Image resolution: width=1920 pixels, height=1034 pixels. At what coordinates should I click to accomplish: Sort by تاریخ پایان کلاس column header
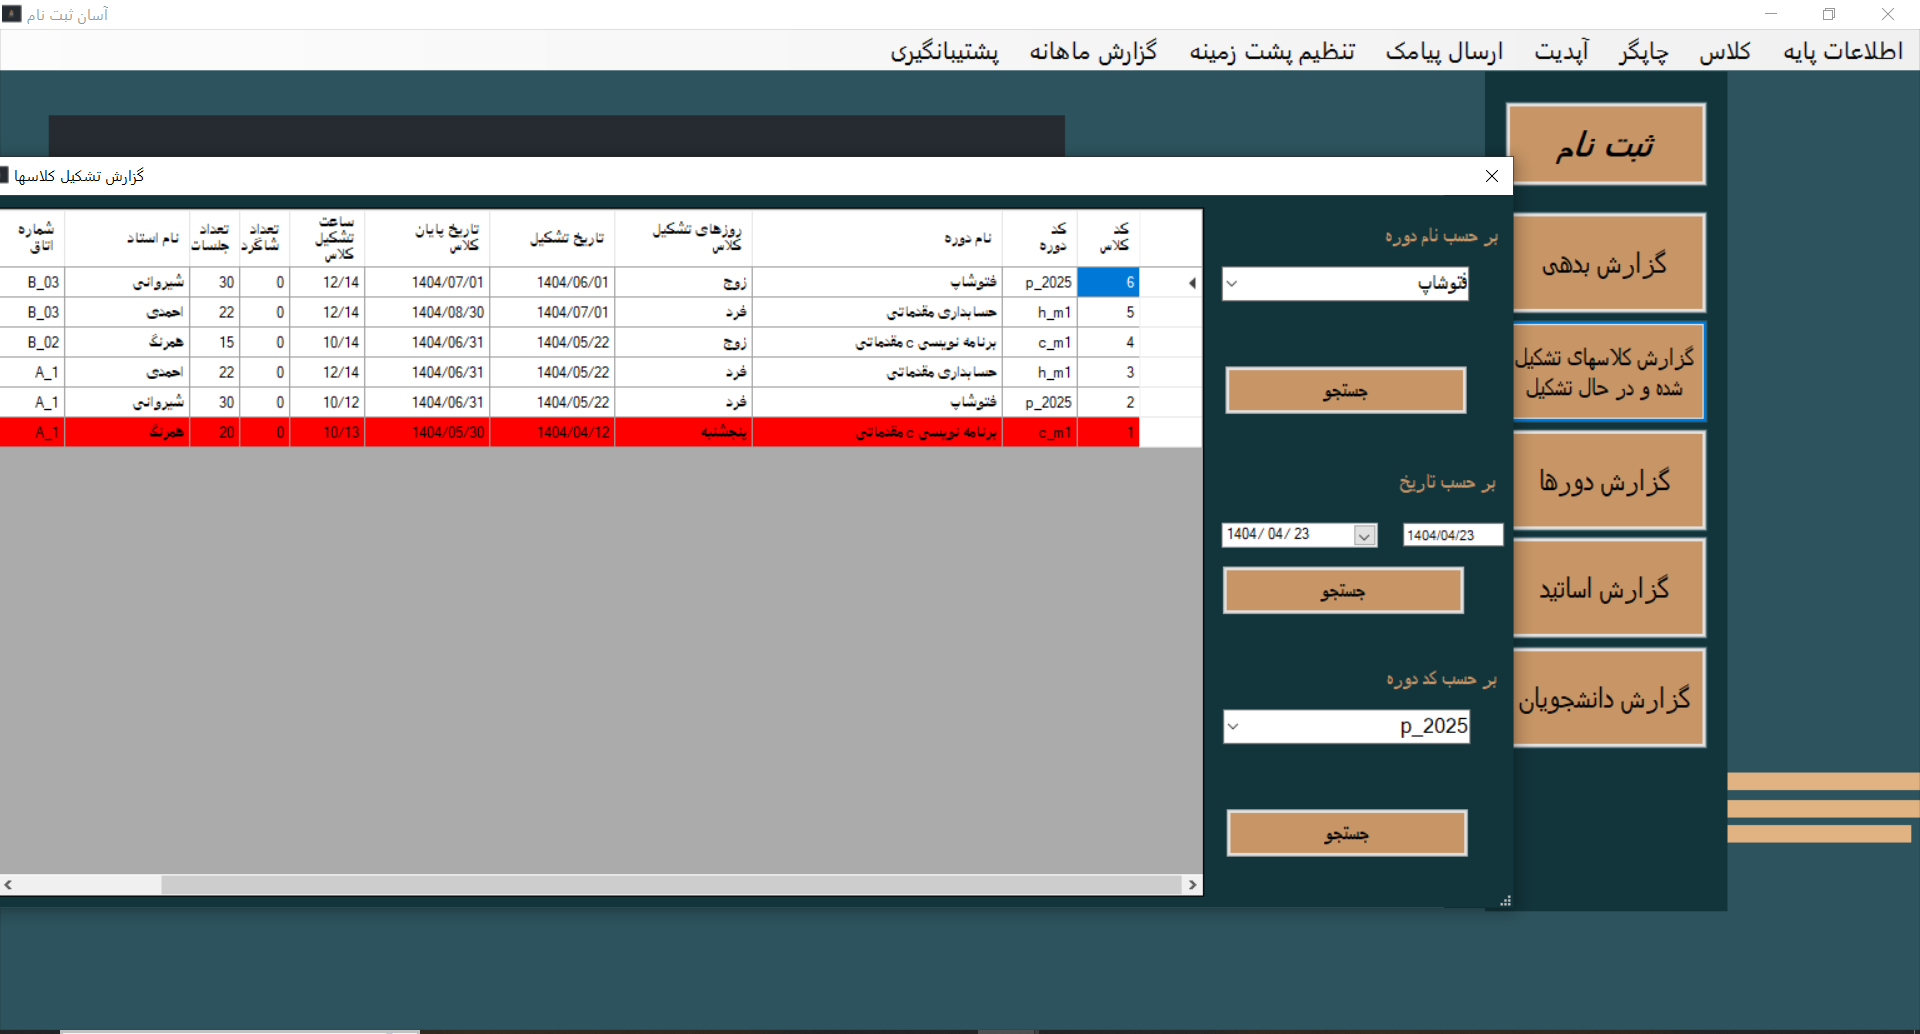click(x=428, y=238)
